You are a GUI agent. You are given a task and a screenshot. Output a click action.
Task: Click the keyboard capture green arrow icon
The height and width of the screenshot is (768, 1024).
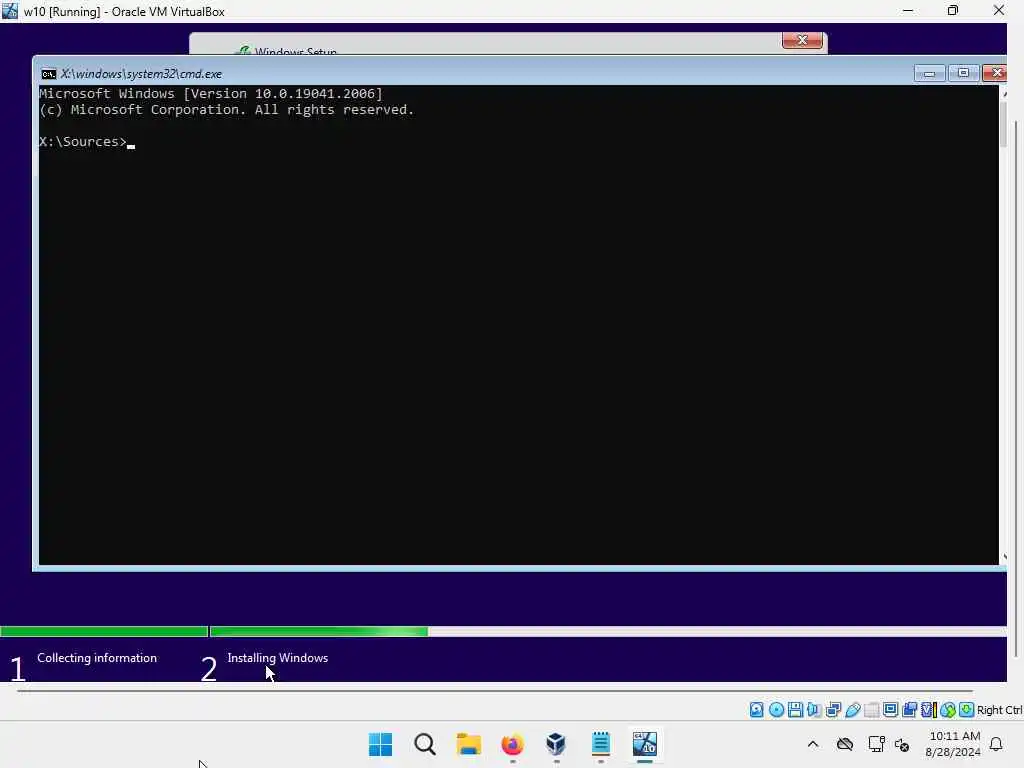point(967,710)
